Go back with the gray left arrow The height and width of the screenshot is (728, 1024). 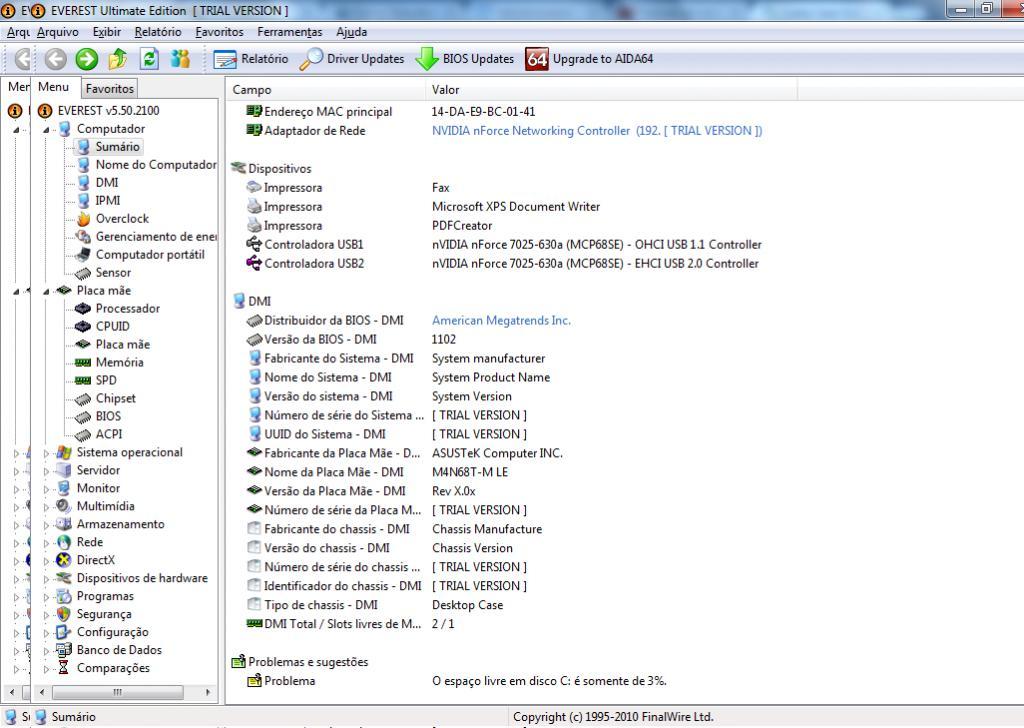click(x=56, y=59)
